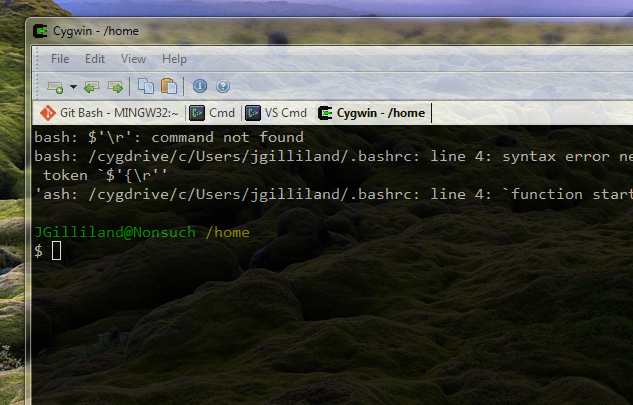Click the 'syntax error' text on line two
This screenshot has height=405, width=633.
(556, 157)
